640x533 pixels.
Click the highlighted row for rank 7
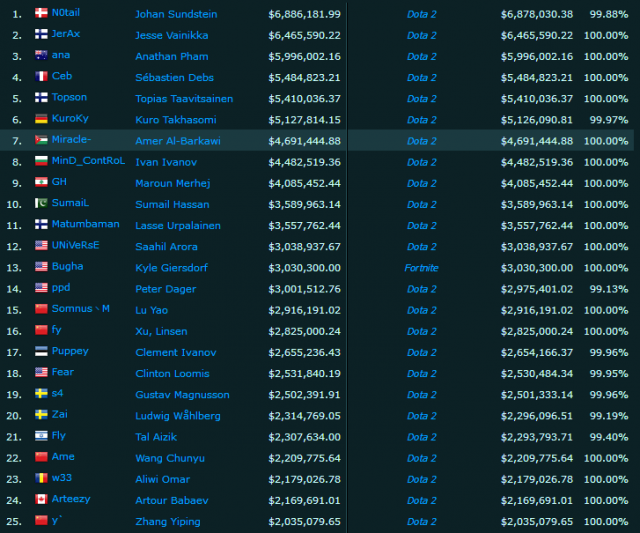[x=320, y=141]
